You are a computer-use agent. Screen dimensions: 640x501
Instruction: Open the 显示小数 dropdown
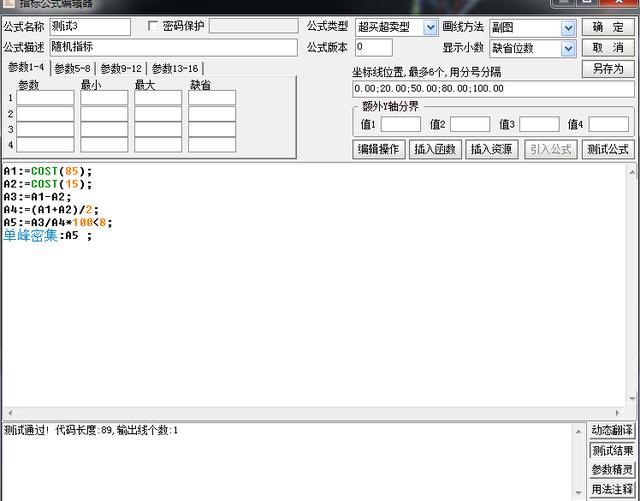568,48
